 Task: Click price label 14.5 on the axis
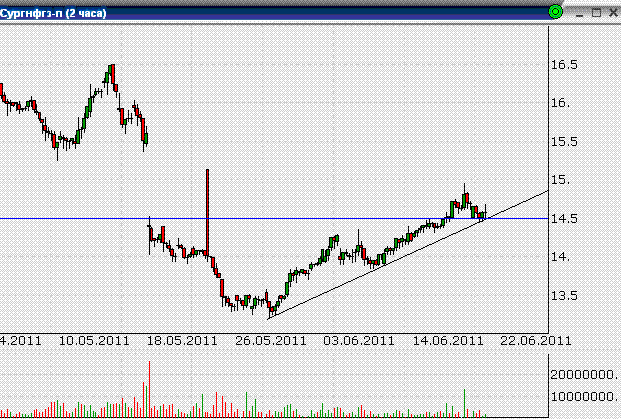tap(564, 219)
